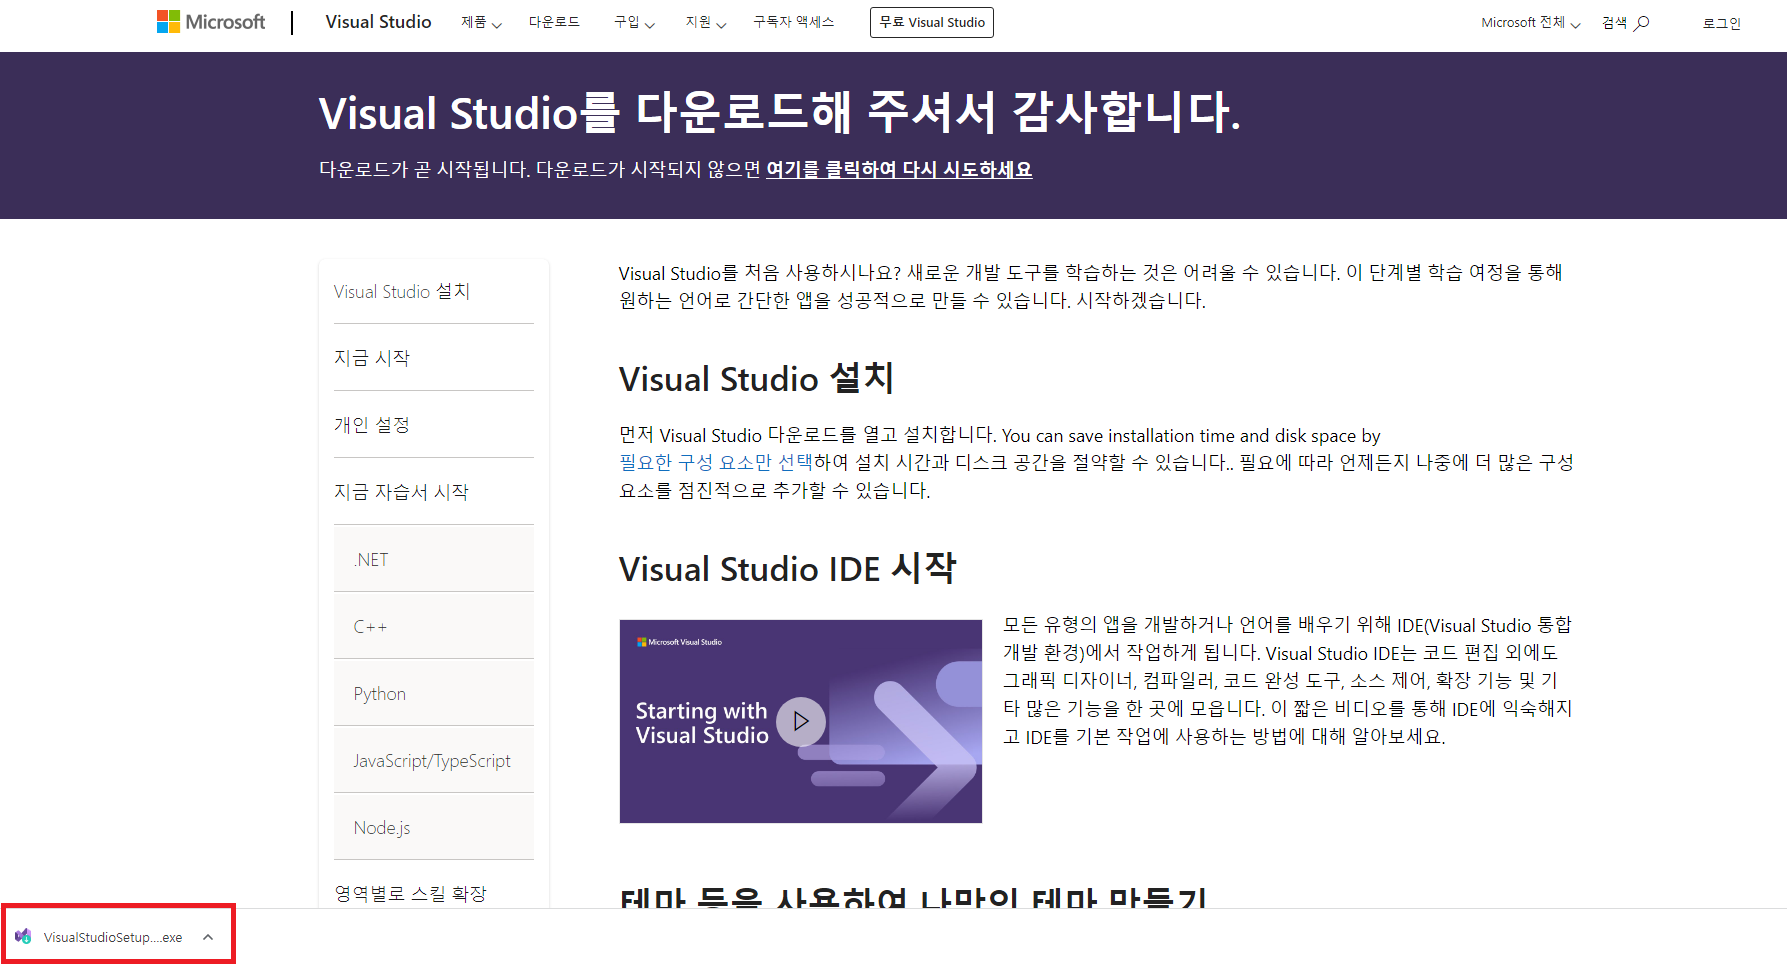Follow the 필요한 구성 요소만 선택 link
This screenshot has width=1787, height=965.
[716, 462]
